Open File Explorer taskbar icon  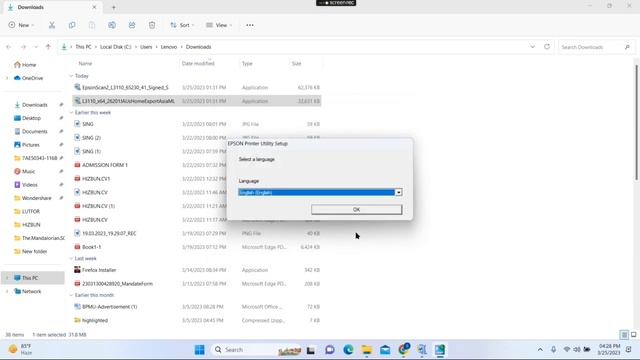tap(367, 350)
